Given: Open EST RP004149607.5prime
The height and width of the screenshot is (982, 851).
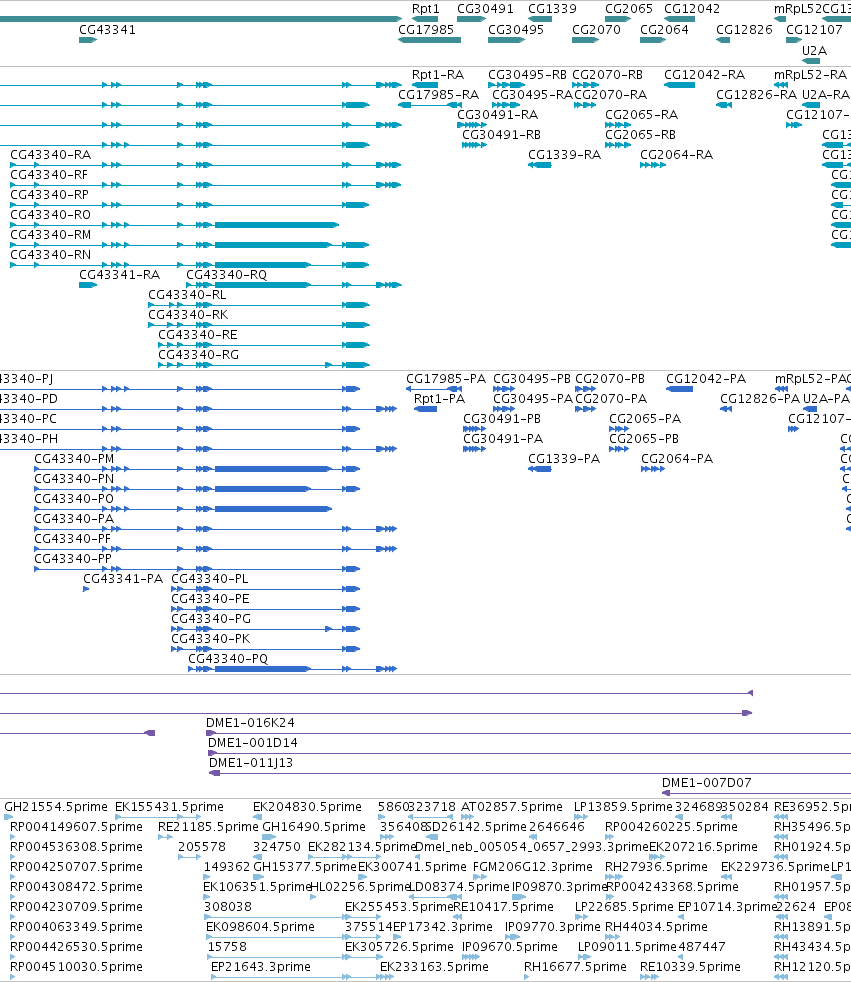Looking at the screenshot, I should 76,827.
